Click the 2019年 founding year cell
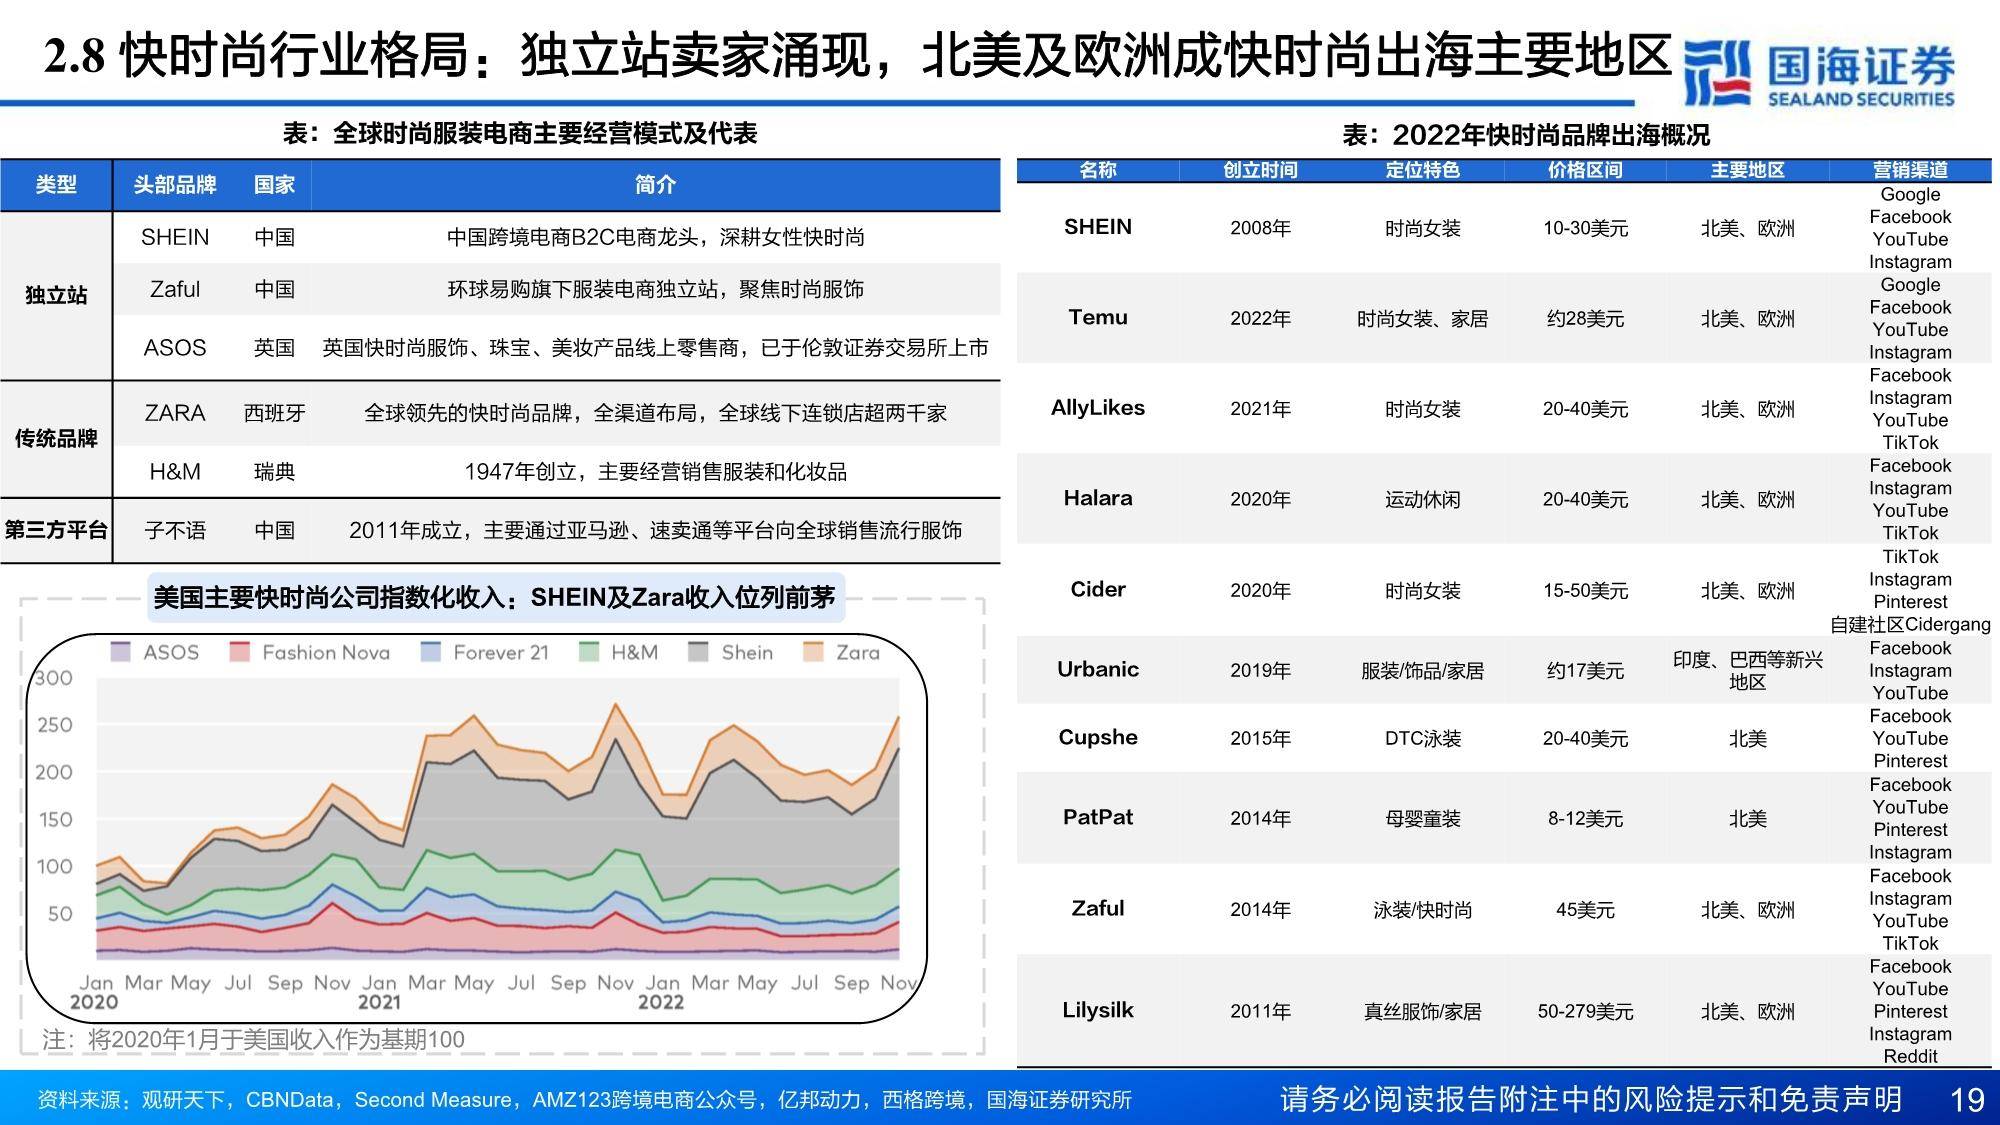The height and width of the screenshot is (1125, 2000). point(1260,671)
